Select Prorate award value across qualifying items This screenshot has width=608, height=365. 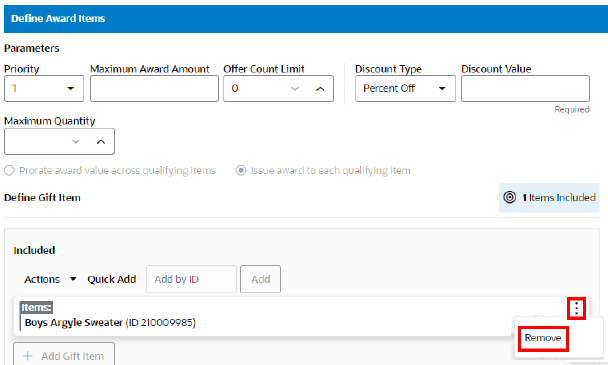pos(9,170)
